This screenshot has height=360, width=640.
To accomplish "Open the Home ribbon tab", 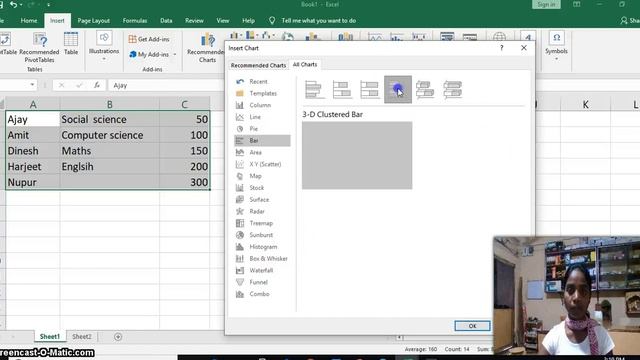I will pyautogui.click(x=29, y=20).
